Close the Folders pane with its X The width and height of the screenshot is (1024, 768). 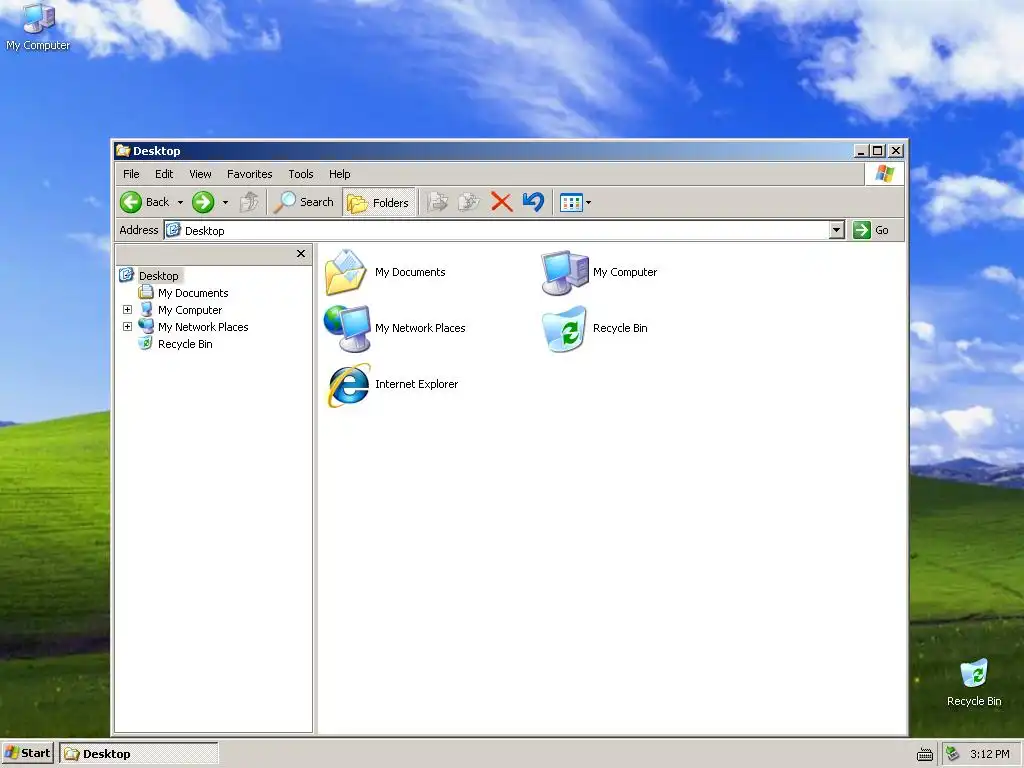coord(301,253)
